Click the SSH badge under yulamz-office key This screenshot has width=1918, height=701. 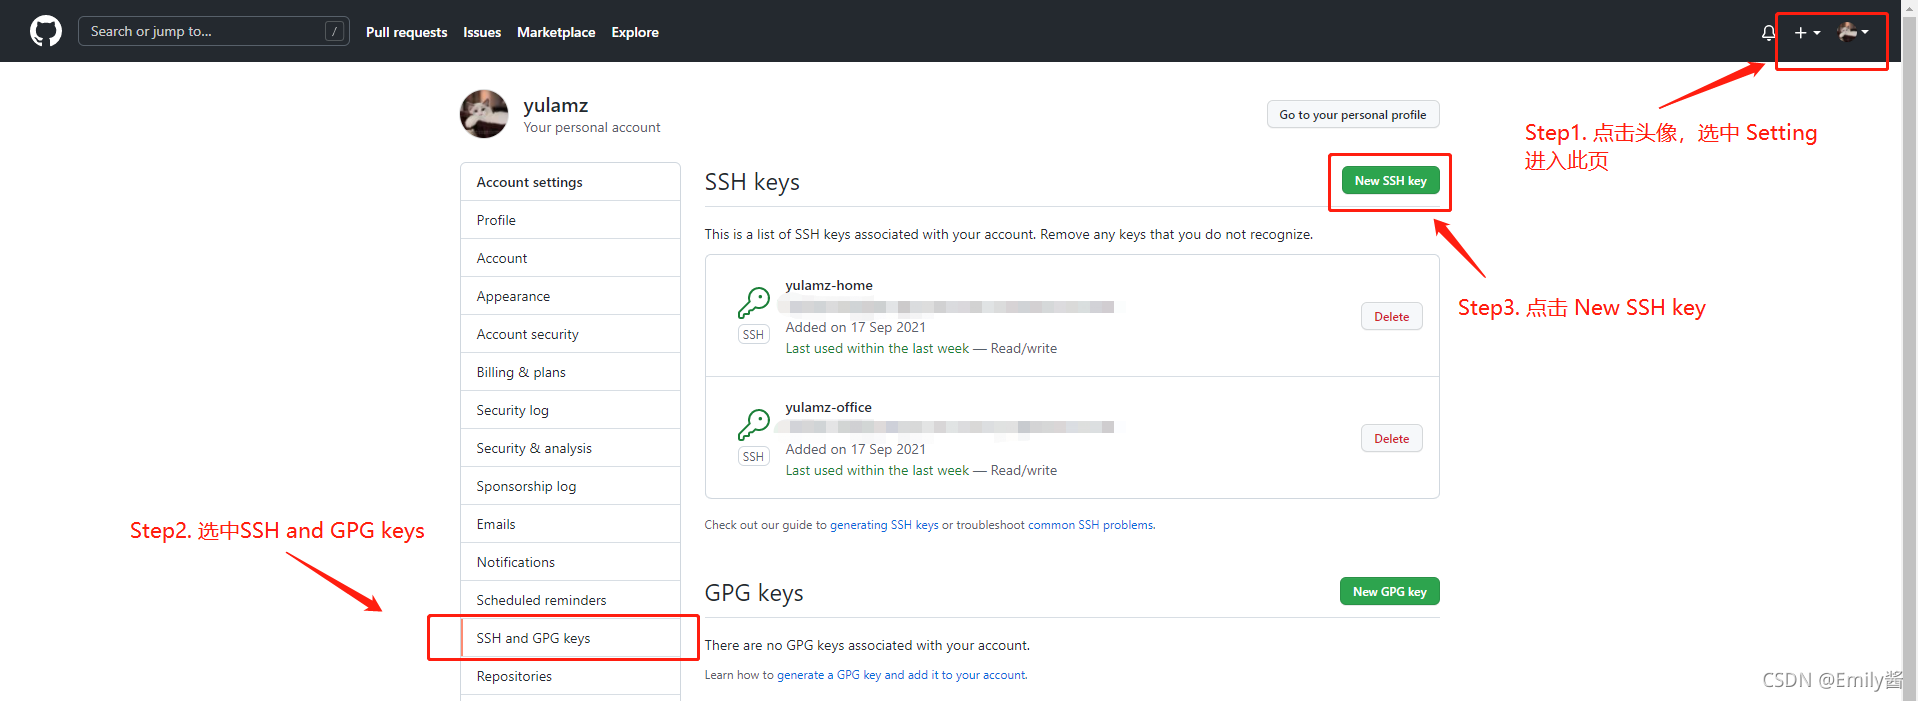[753, 457]
